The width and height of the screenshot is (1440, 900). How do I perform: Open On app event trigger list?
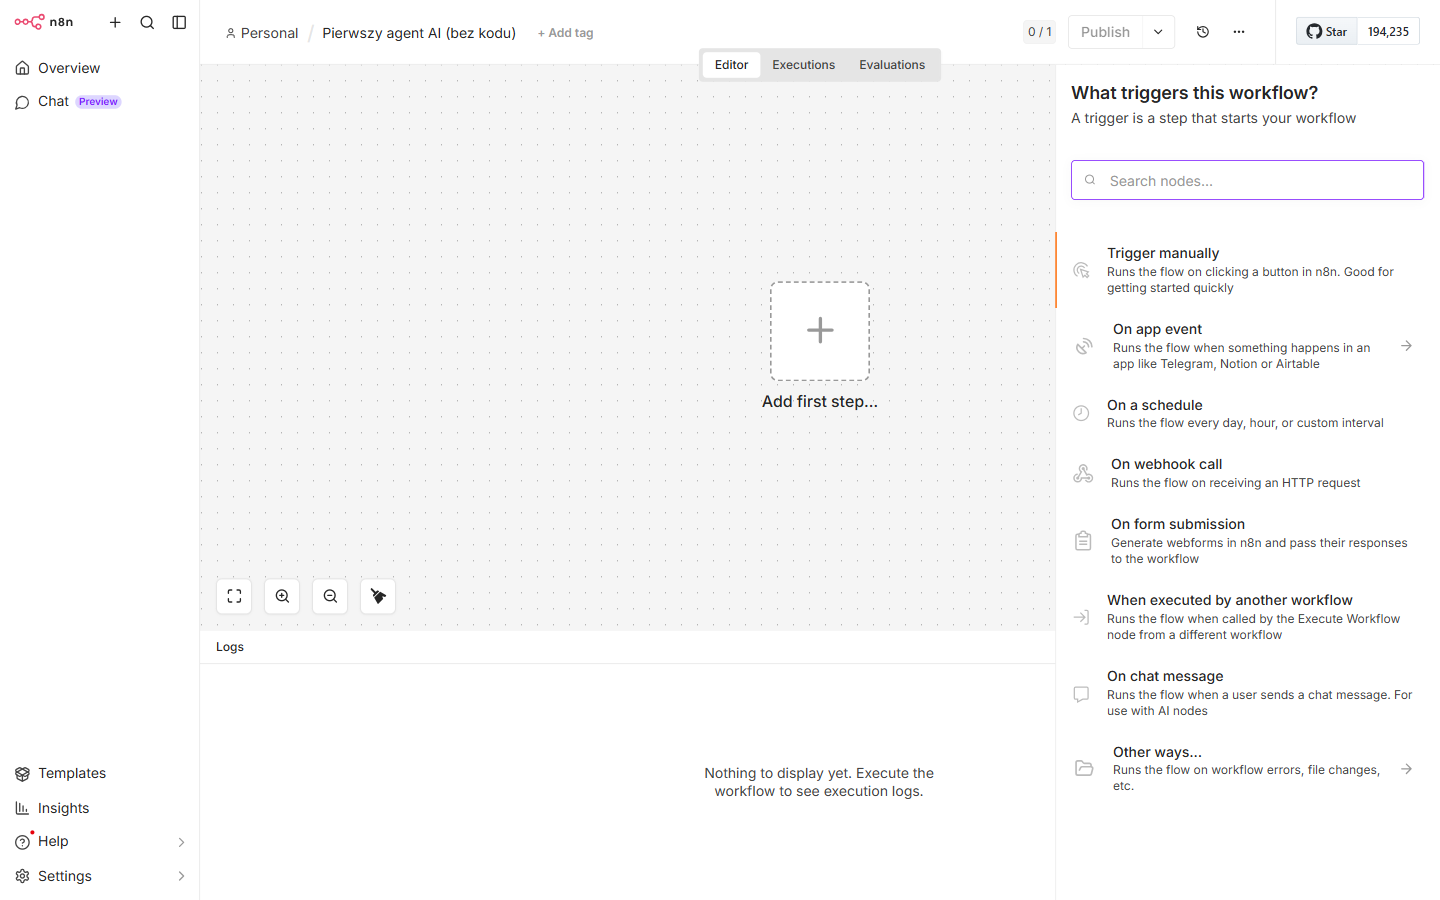coord(1248,346)
